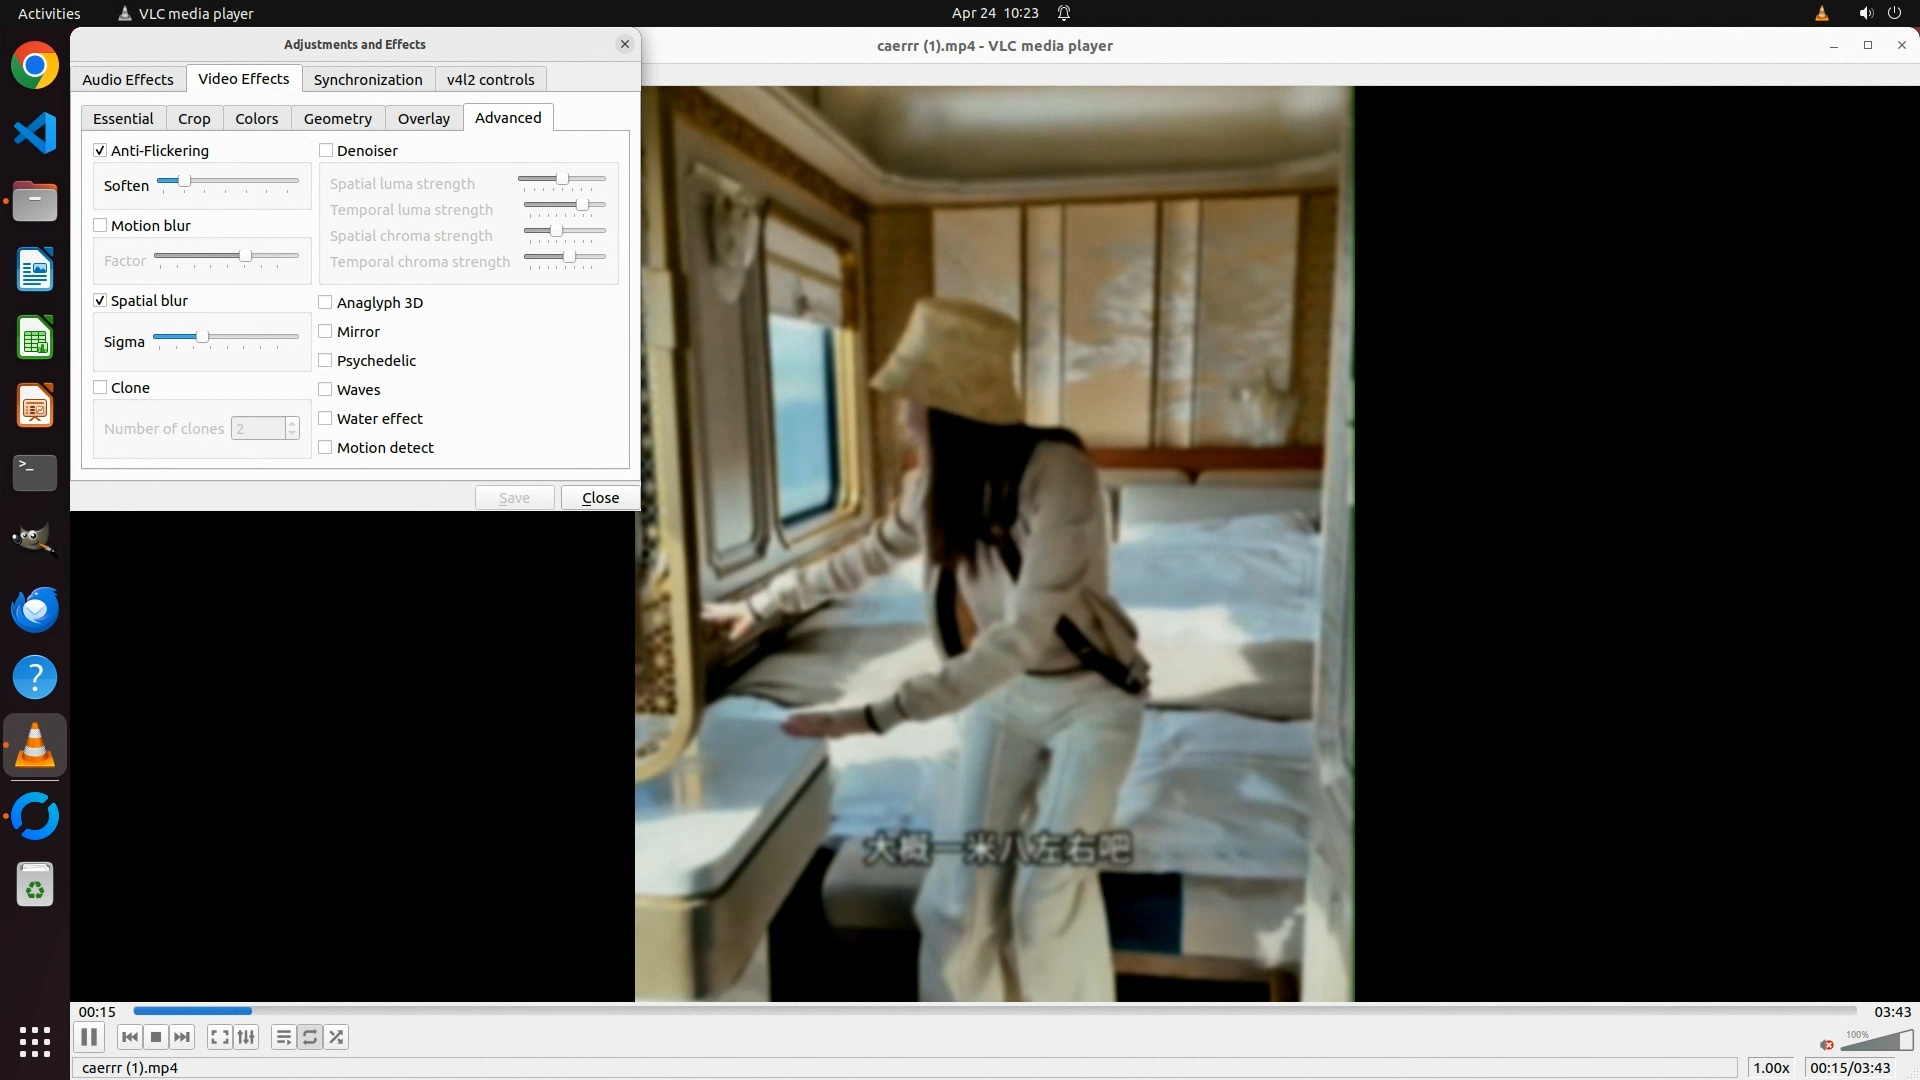1920x1080 pixels.
Task: Skip to next media track
Action: (182, 1037)
